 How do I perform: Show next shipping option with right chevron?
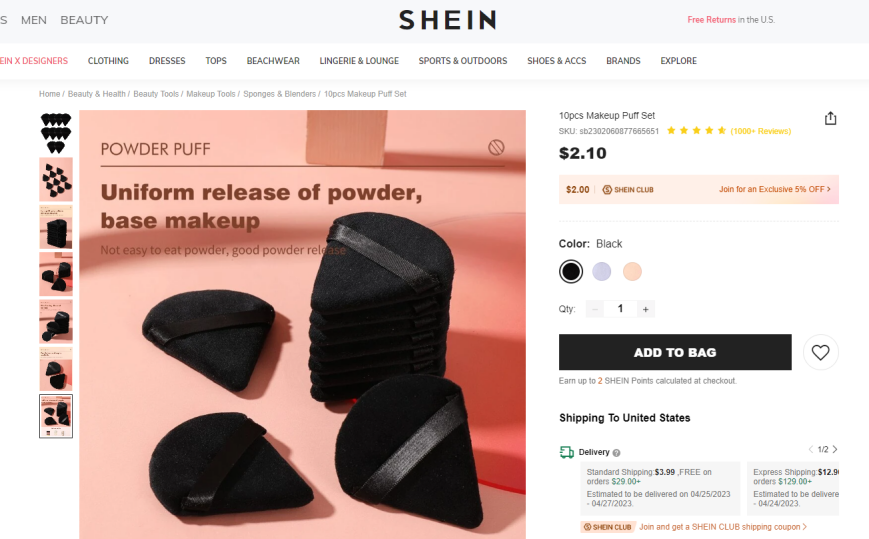tap(835, 449)
